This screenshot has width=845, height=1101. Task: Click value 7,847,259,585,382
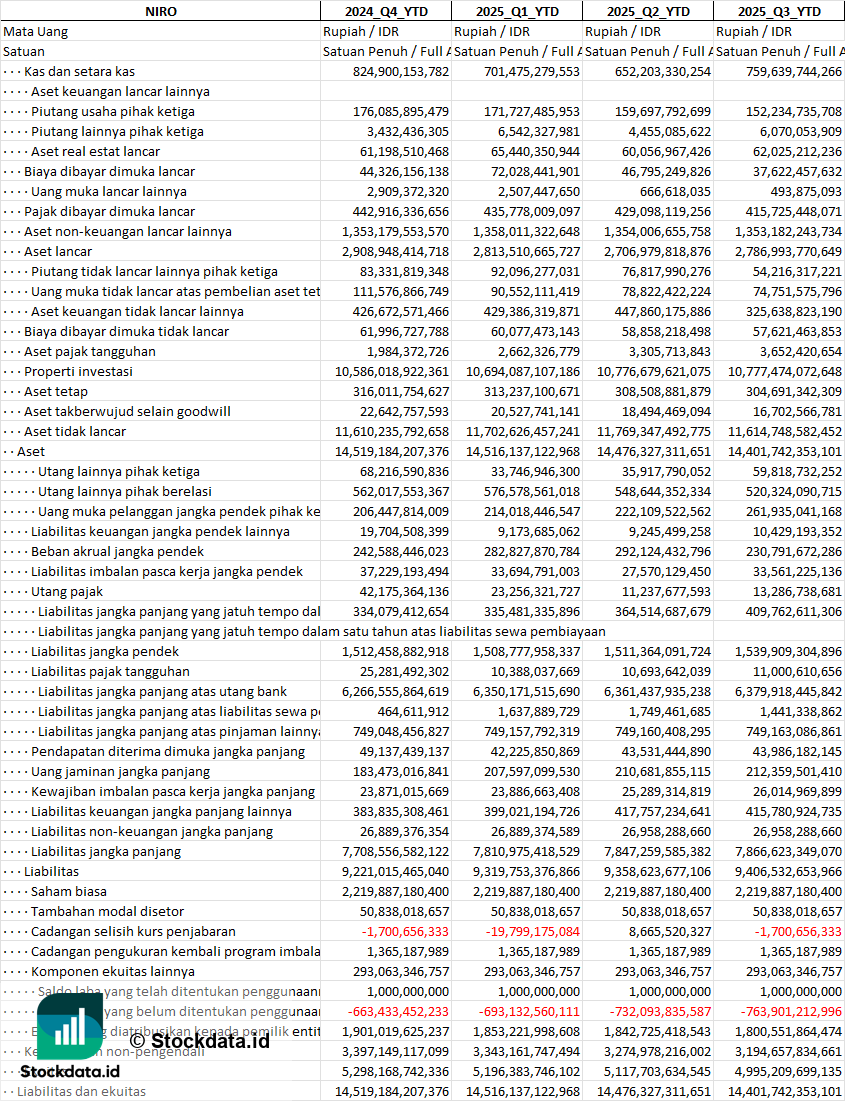(x=657, y=852)
